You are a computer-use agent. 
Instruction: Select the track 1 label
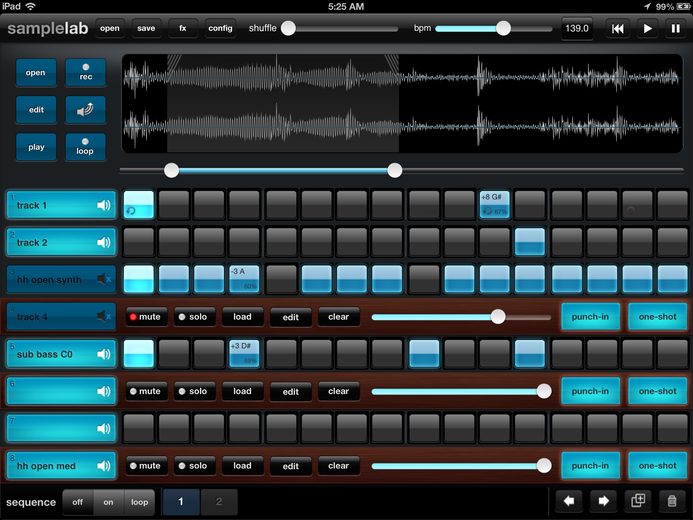tap(61, 205)
